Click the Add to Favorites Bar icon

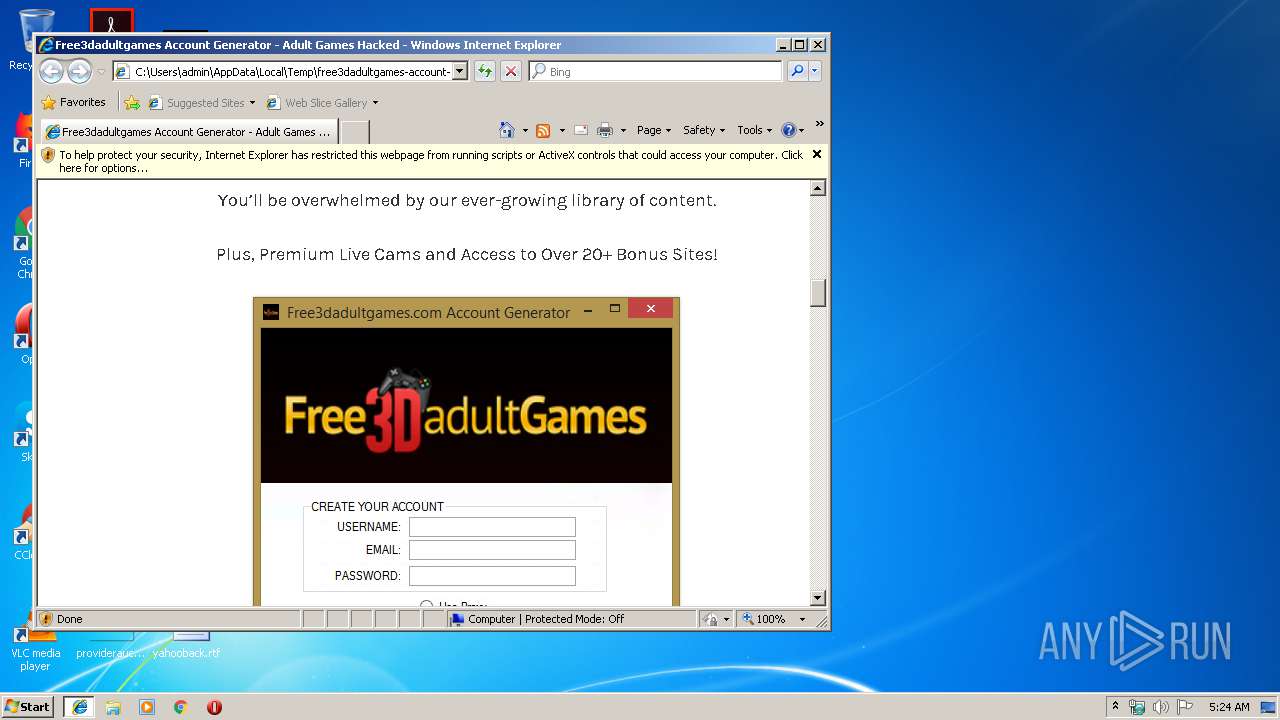(132, 102)
